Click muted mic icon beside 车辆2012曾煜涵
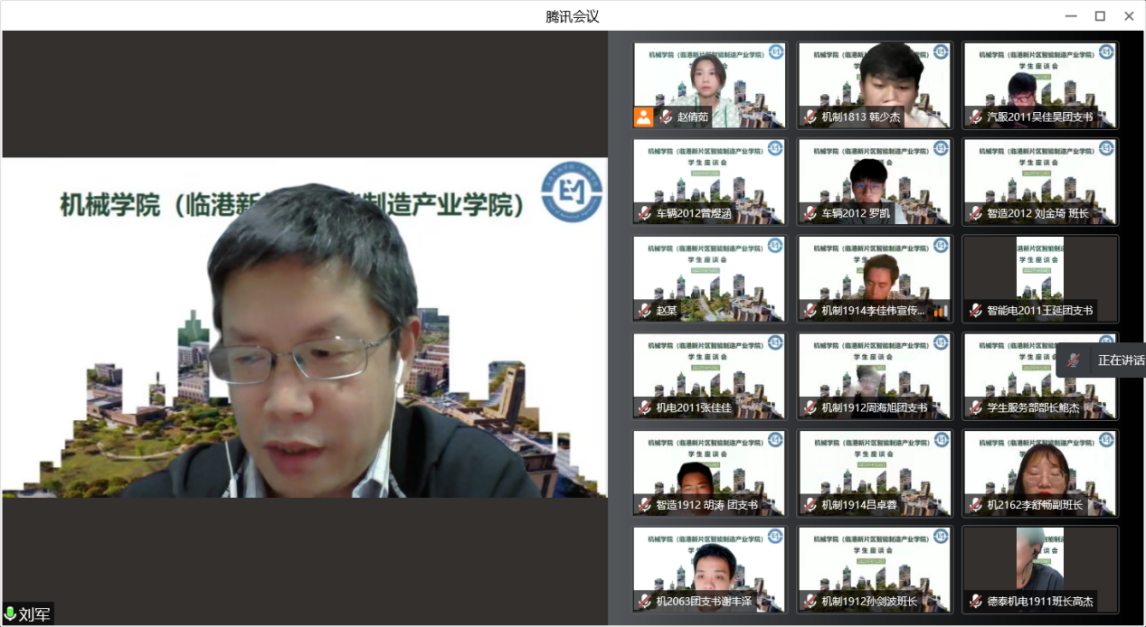Image resolution: width=1146 pixels, height=627 pixels. (x=644, y=214)
